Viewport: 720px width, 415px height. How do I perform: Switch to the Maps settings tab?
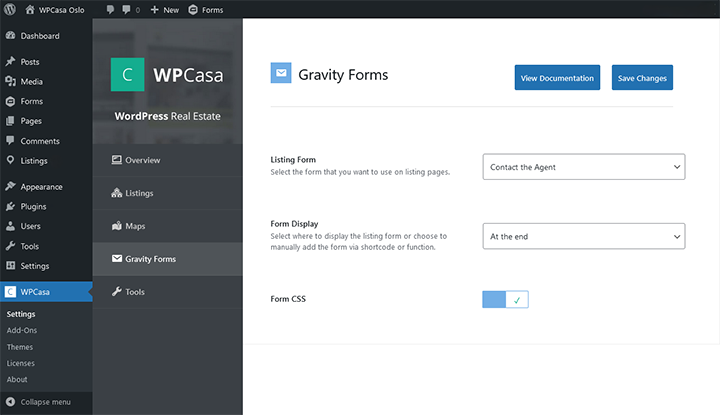click(x=168, y=226)
